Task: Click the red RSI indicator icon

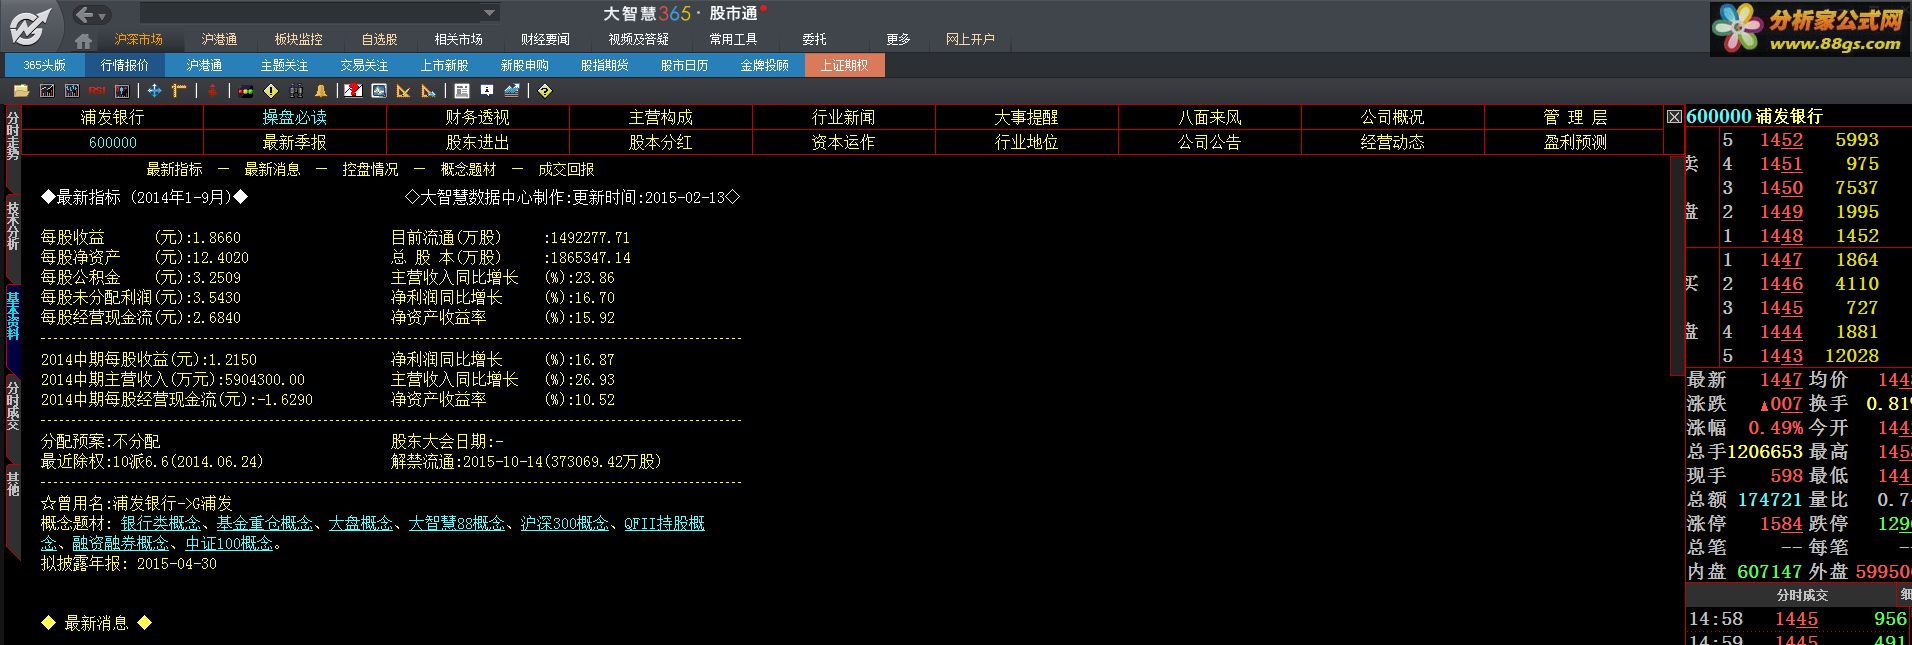Action: [97, 91]
